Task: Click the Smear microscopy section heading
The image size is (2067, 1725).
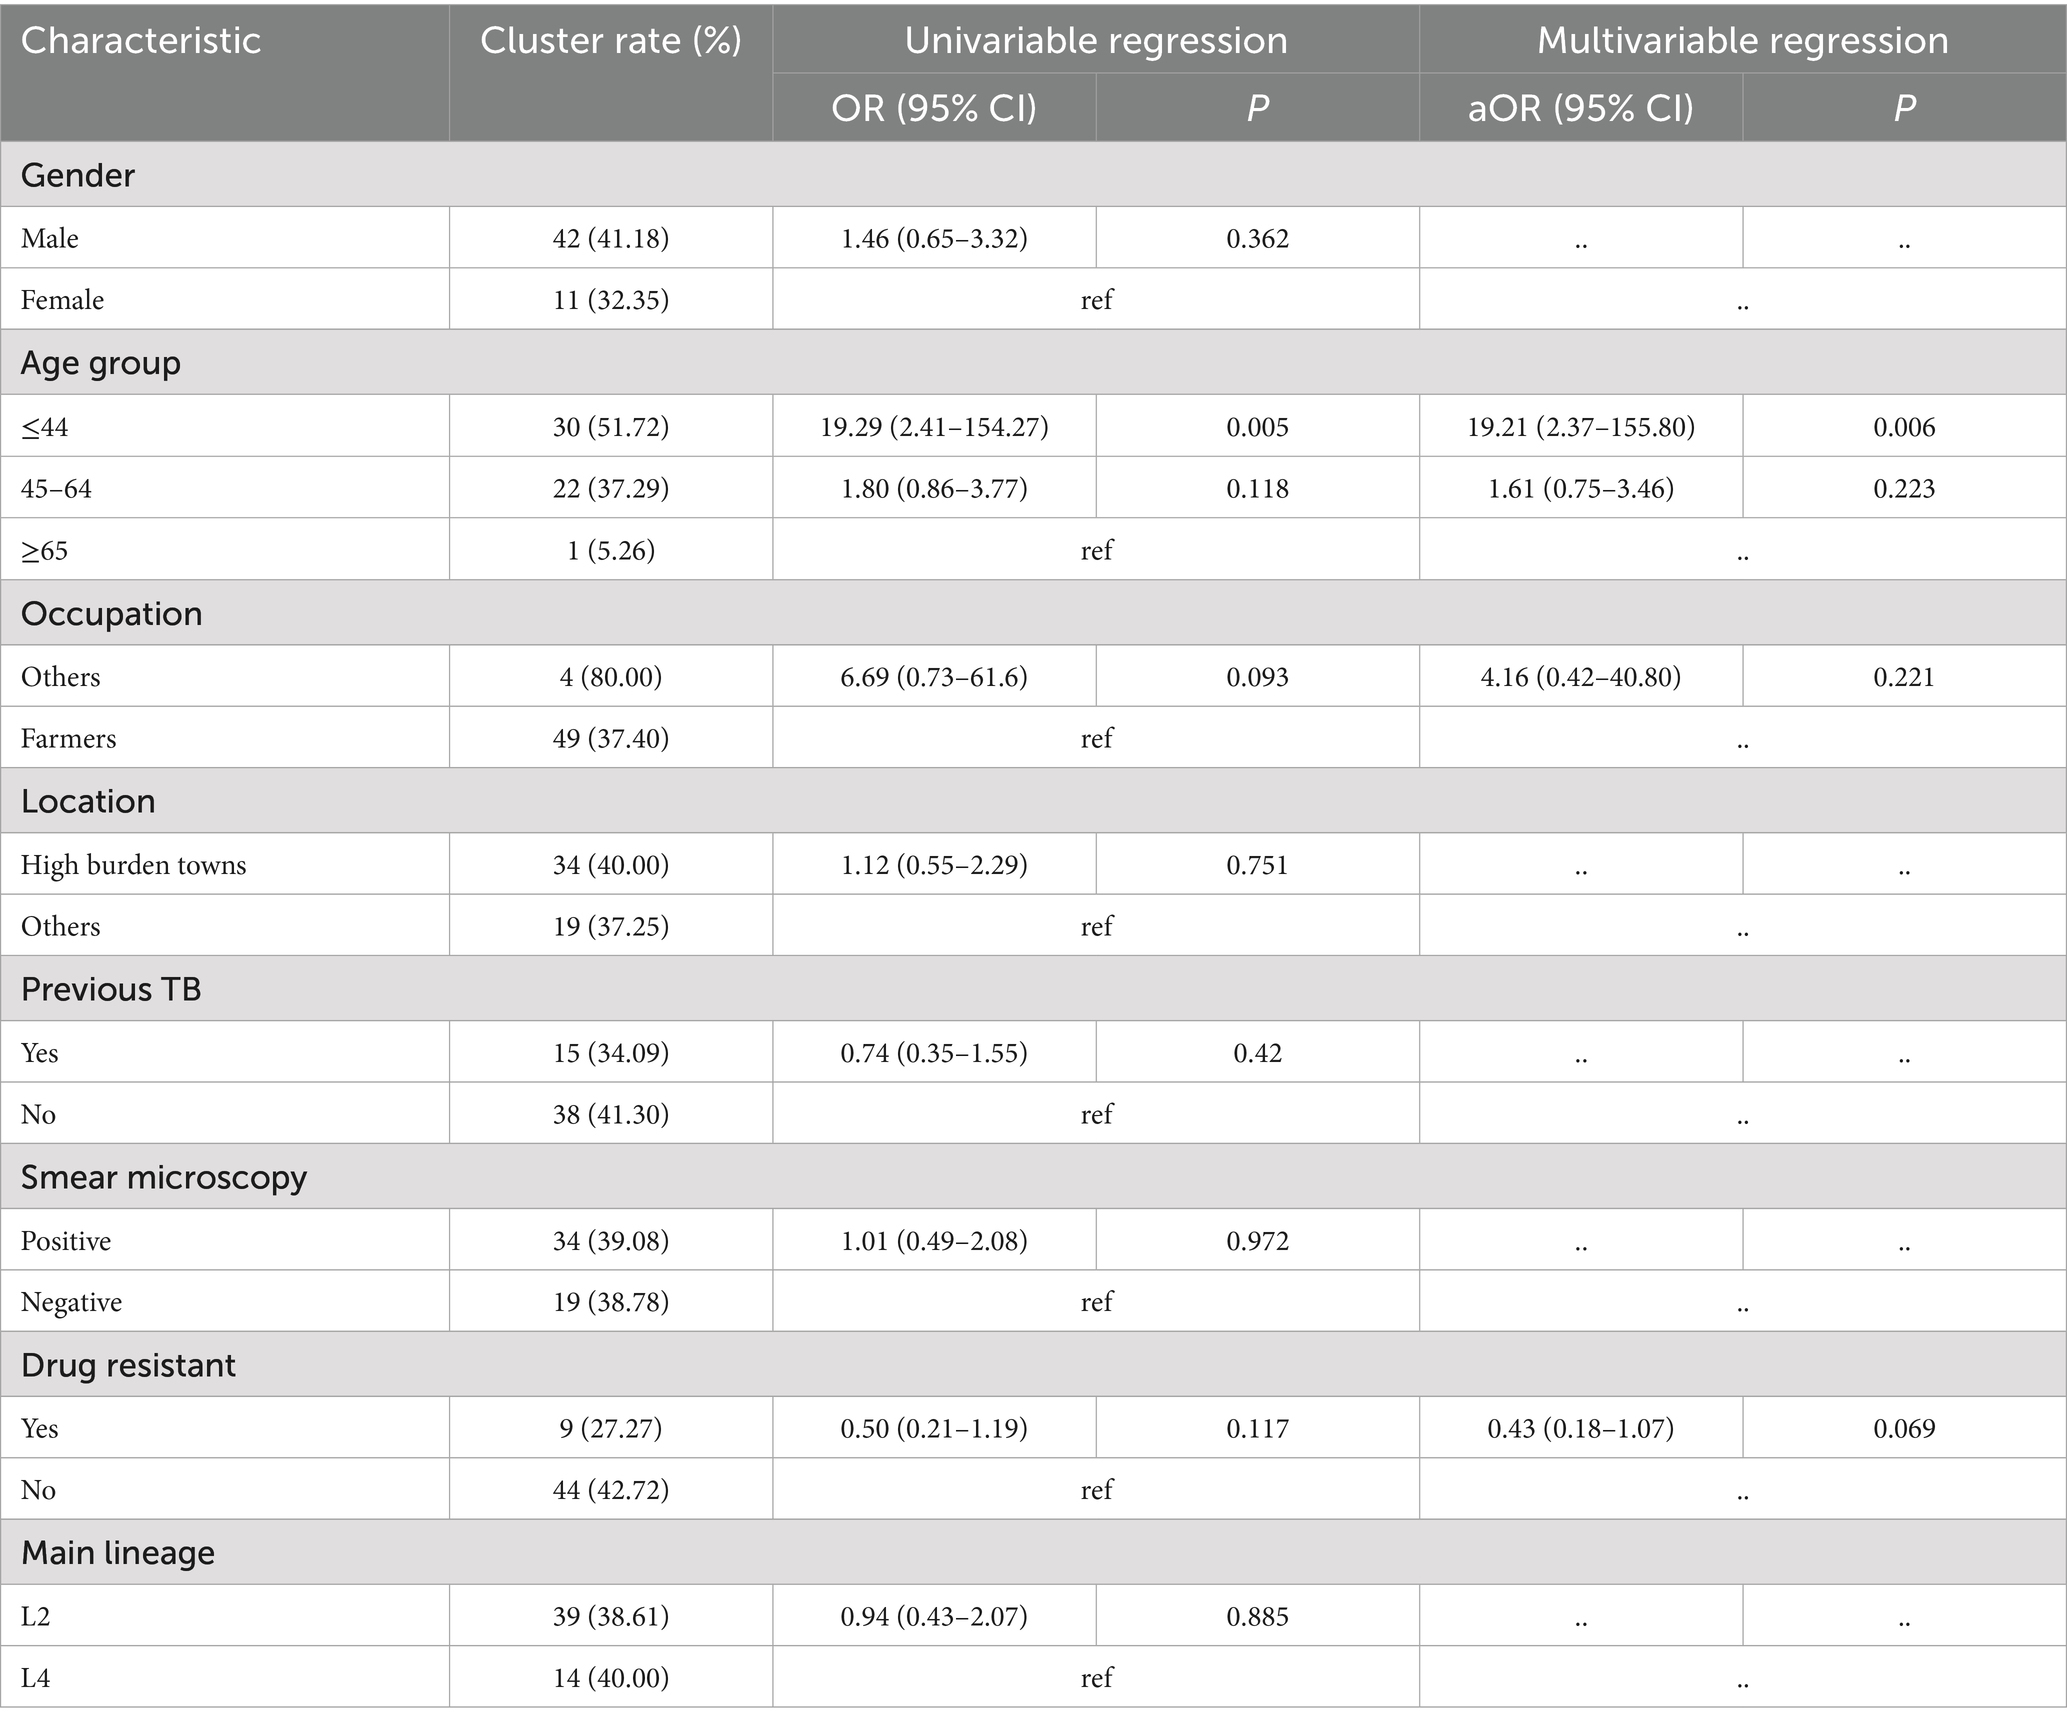Action: tap(164, 1177)
